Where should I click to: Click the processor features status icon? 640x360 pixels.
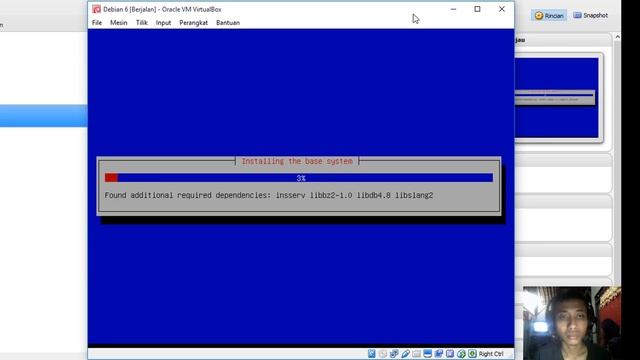point(450,353)
